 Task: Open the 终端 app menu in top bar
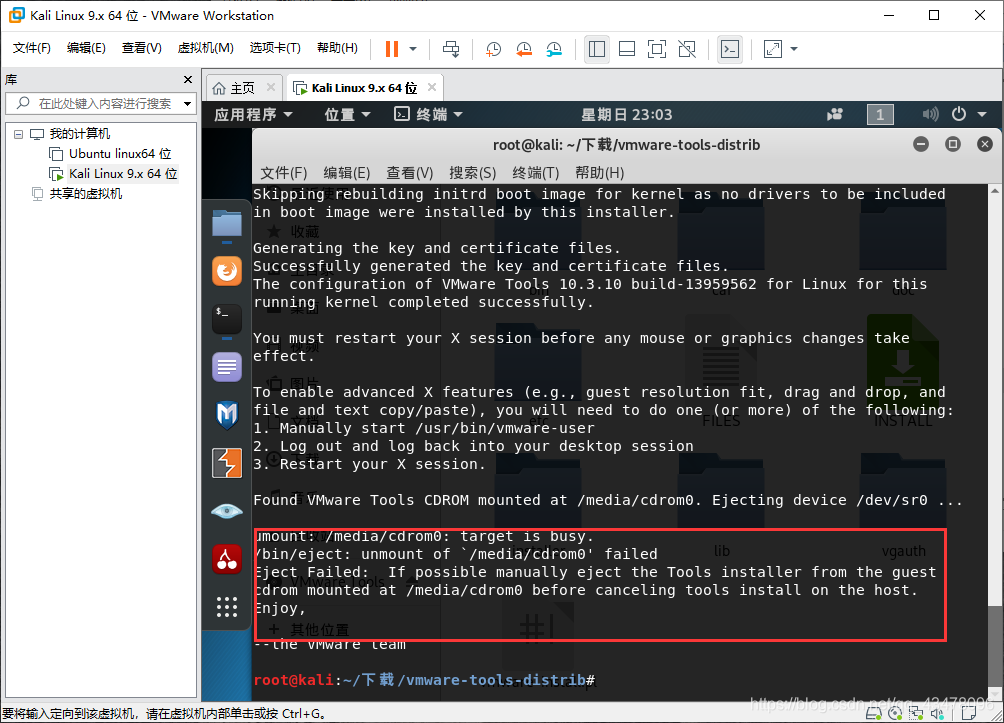point(428,115)
